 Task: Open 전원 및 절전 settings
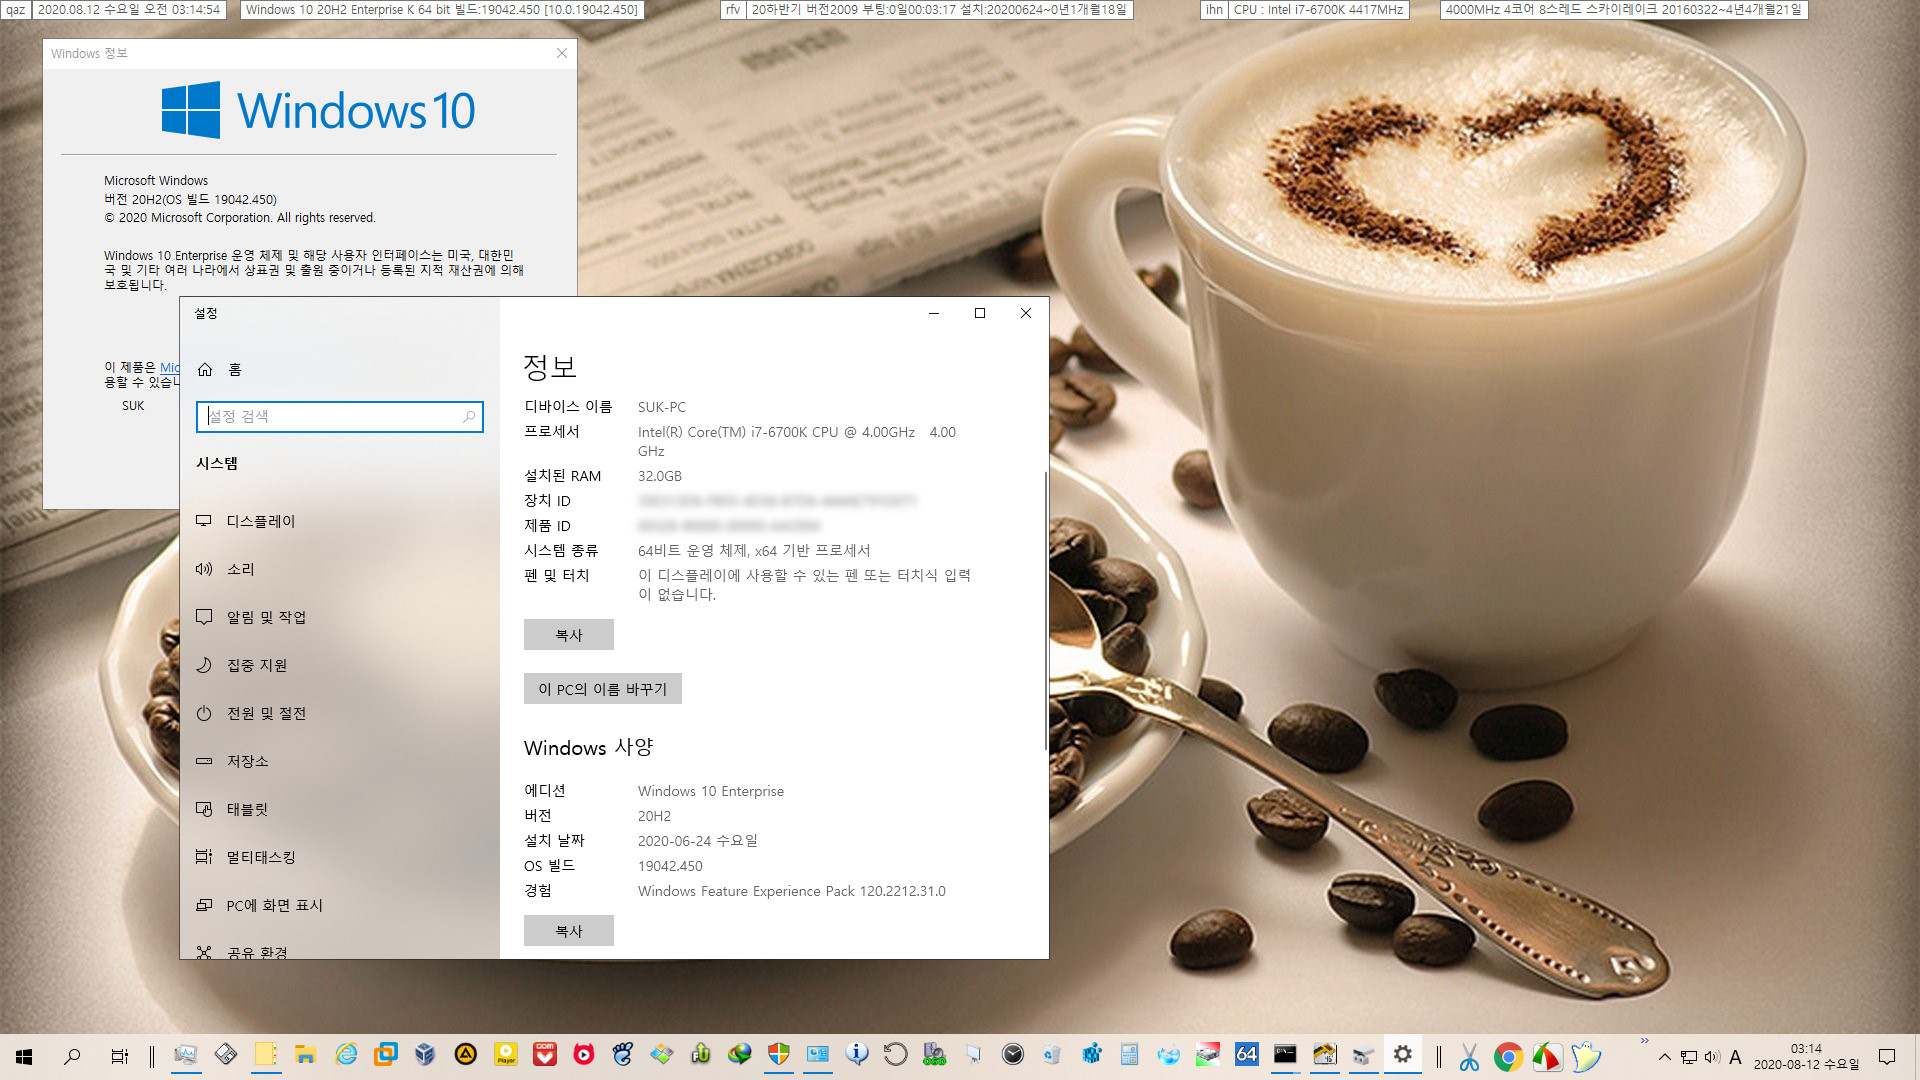pos(340,713)
